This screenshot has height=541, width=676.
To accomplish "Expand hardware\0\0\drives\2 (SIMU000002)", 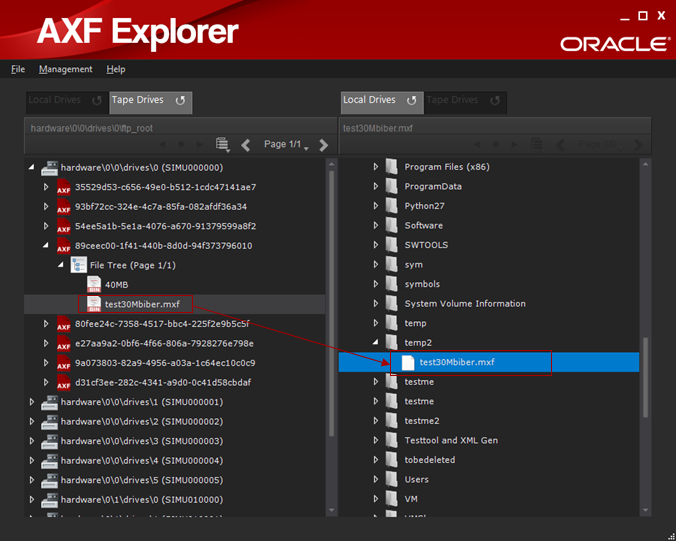I will [31, 422].
